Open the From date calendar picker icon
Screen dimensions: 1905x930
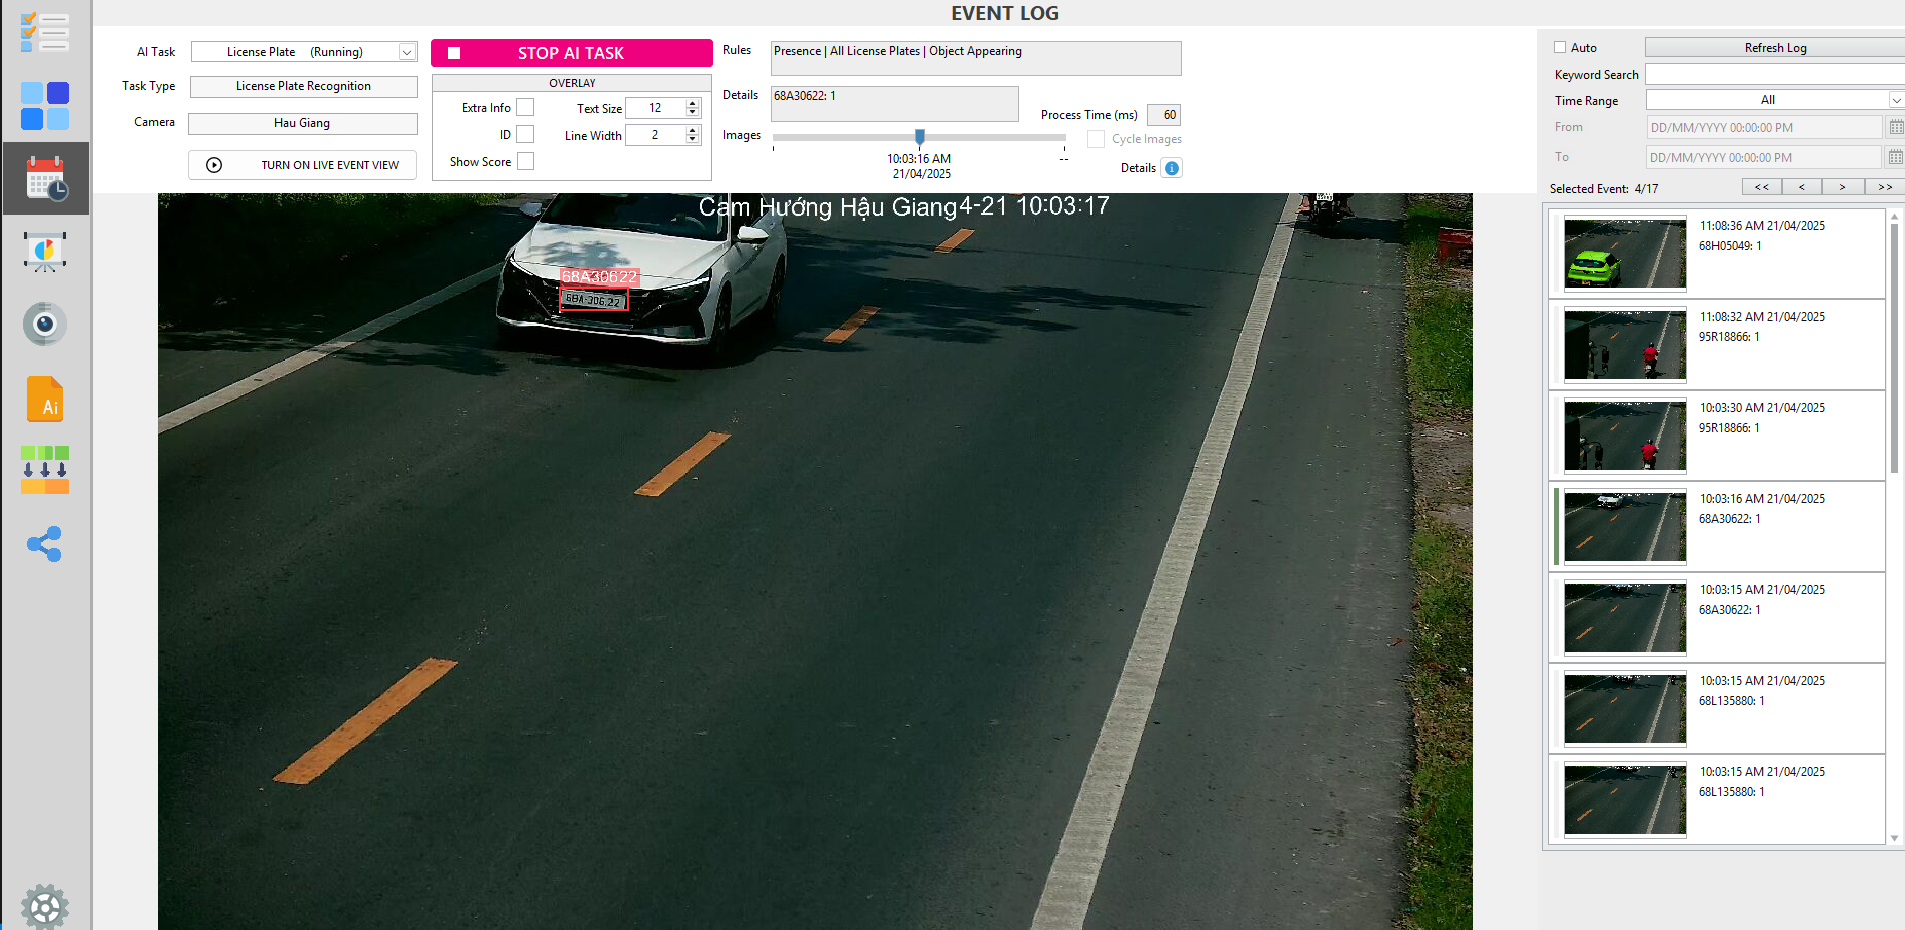[1895, 128]
